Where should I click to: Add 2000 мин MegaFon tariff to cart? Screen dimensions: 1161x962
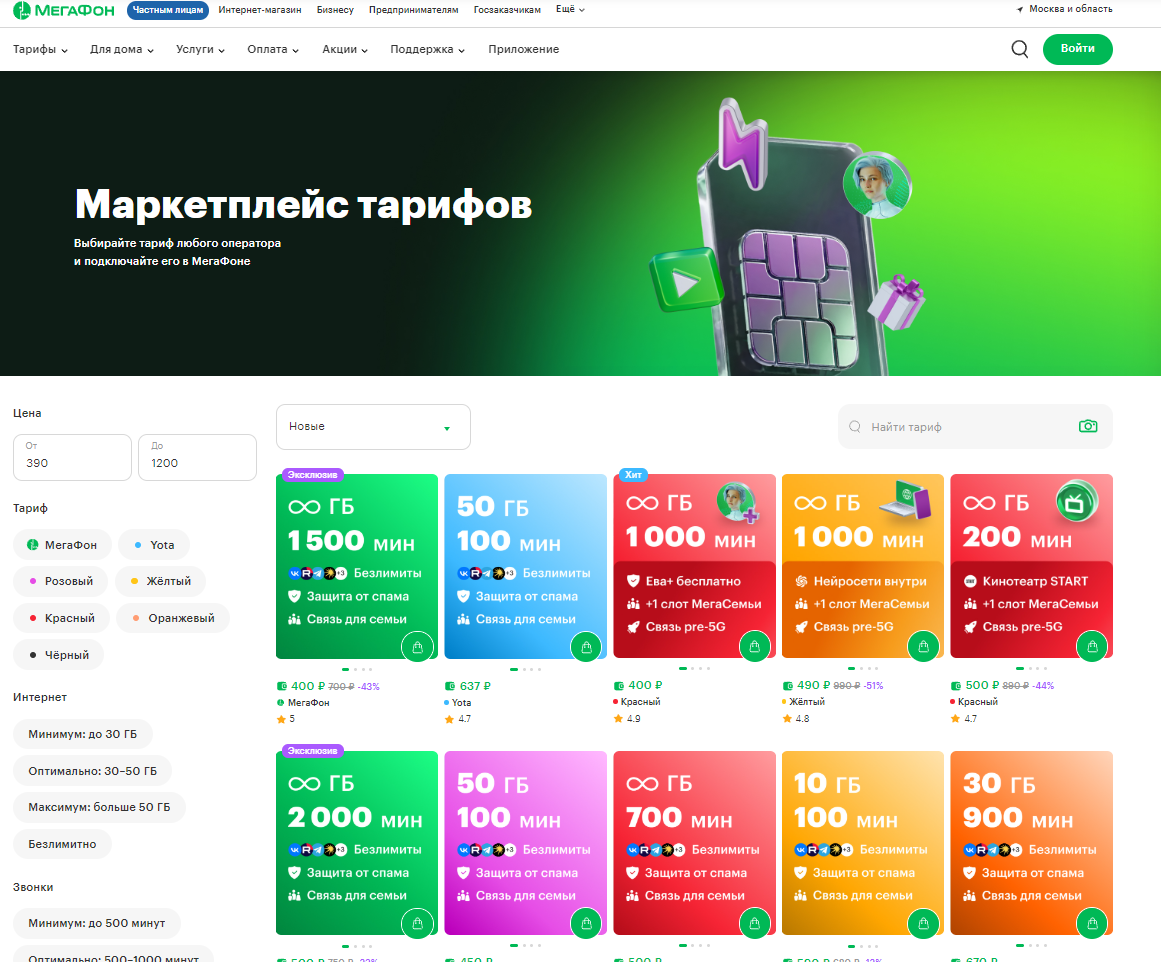[x=418, y=923]
